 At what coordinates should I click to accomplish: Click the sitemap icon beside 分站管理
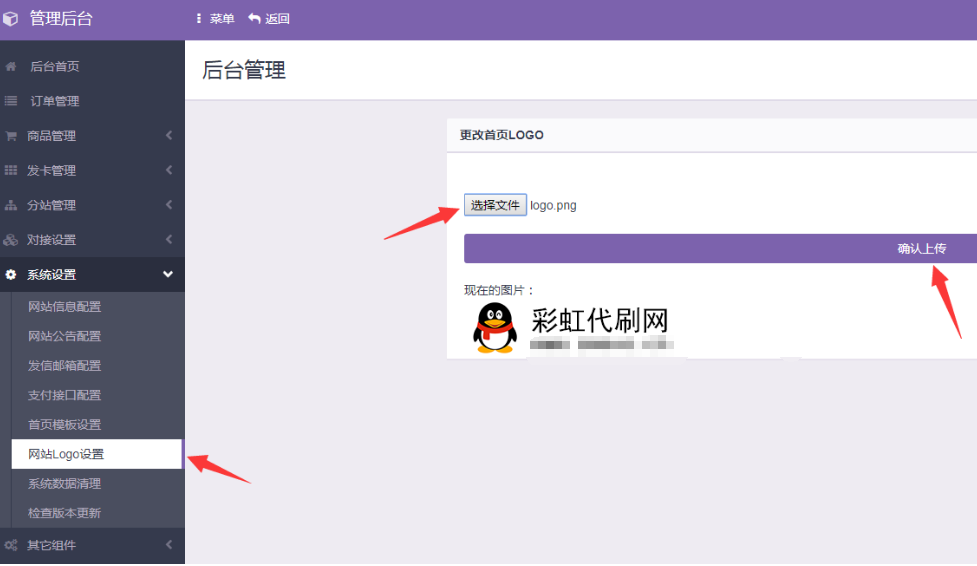pyautogui.click(x=11, y=206)
